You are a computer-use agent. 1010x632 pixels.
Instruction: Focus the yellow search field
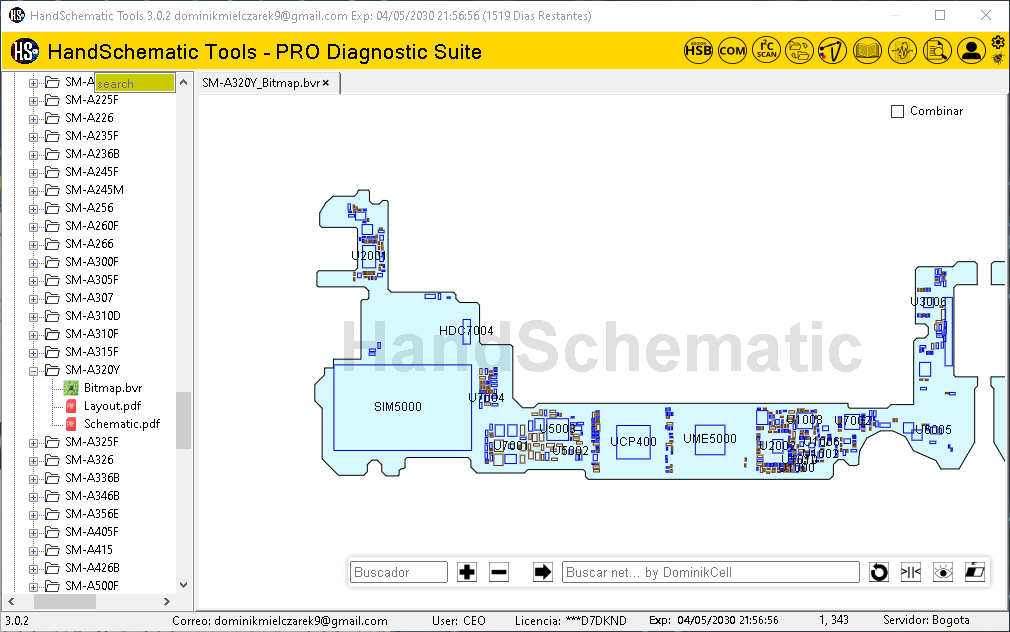[135, 83]
